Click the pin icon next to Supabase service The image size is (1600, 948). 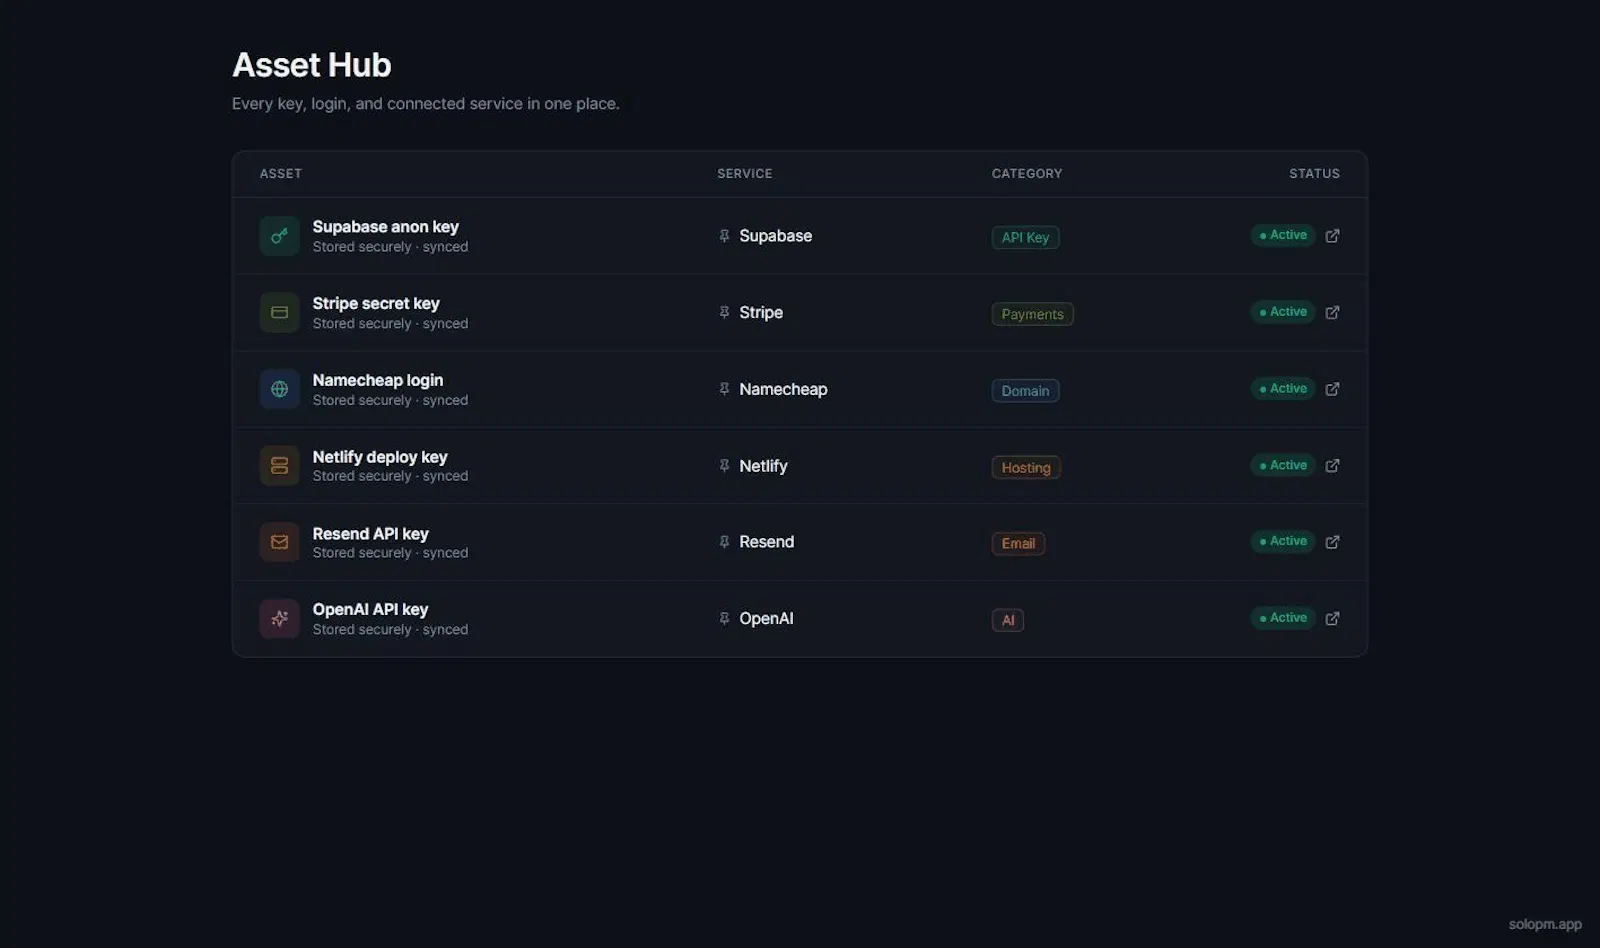click(724, 236)
